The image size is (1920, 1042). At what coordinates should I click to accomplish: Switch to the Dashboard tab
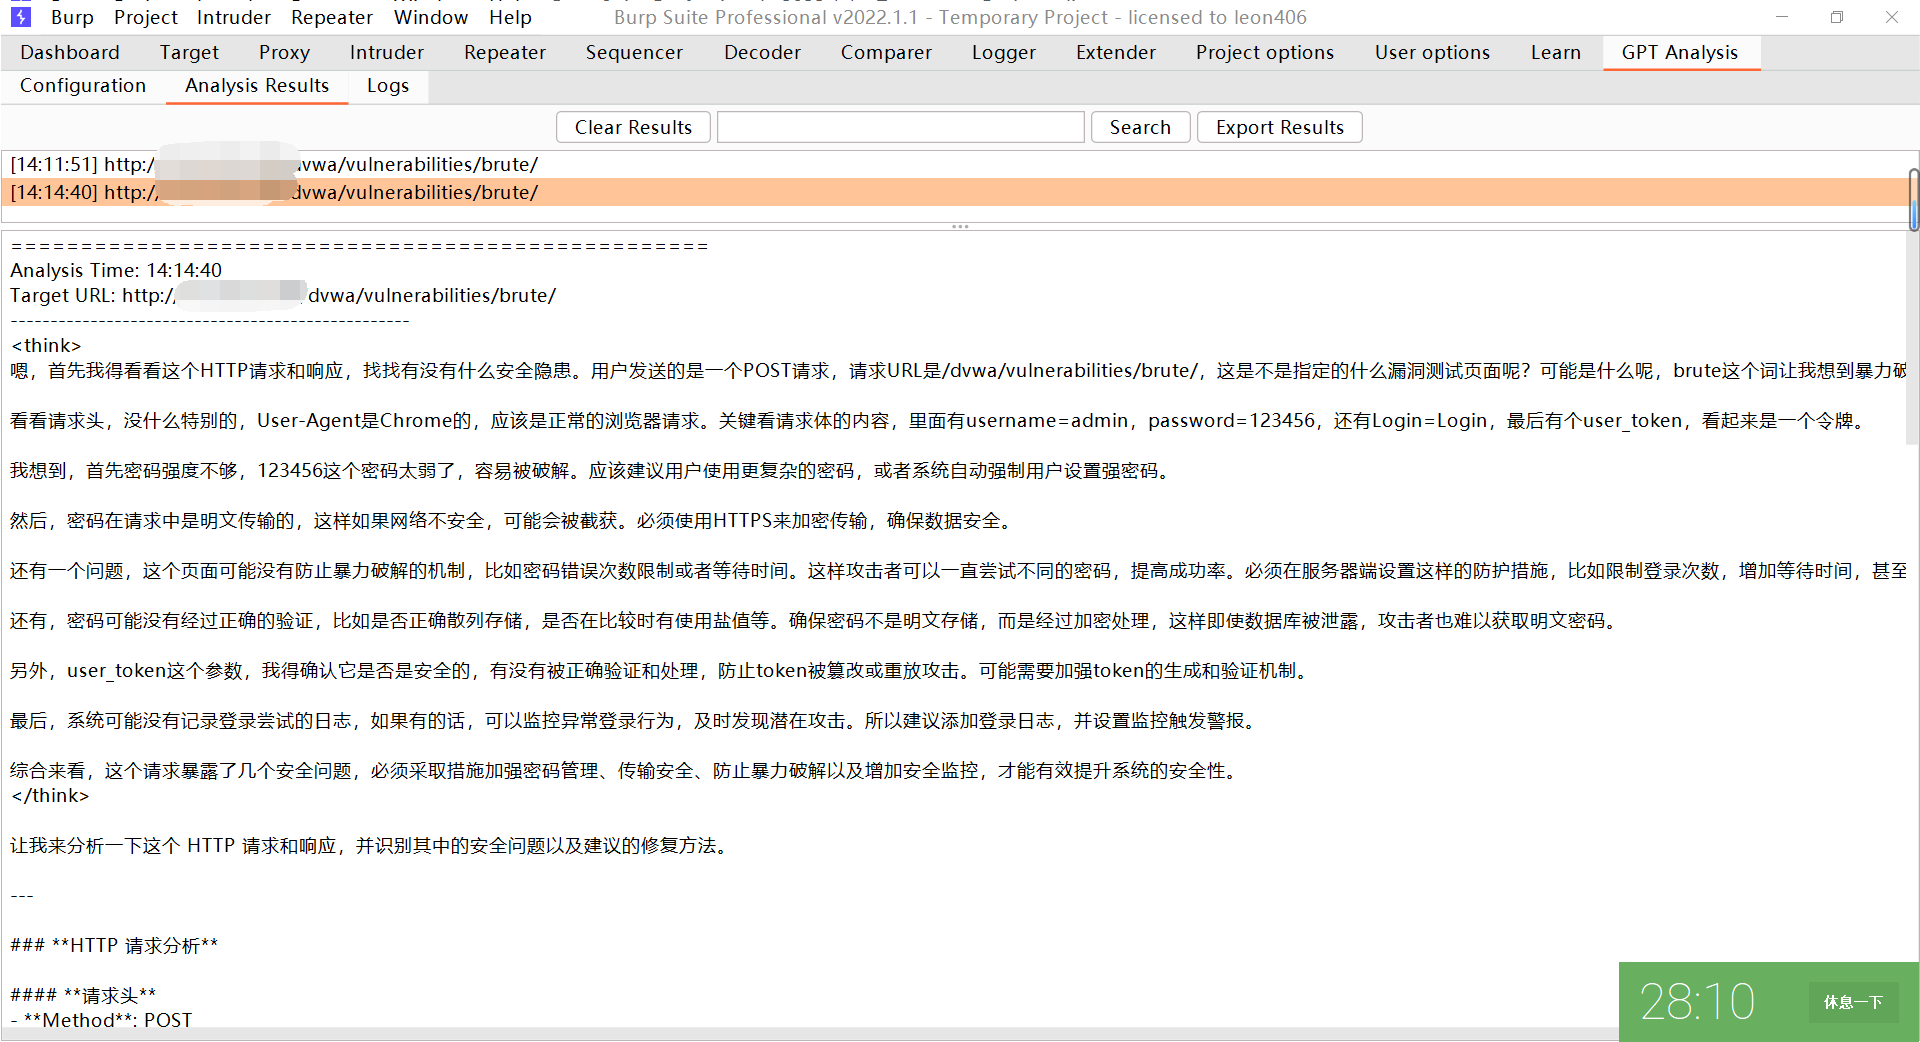click(x=70, y=52)
